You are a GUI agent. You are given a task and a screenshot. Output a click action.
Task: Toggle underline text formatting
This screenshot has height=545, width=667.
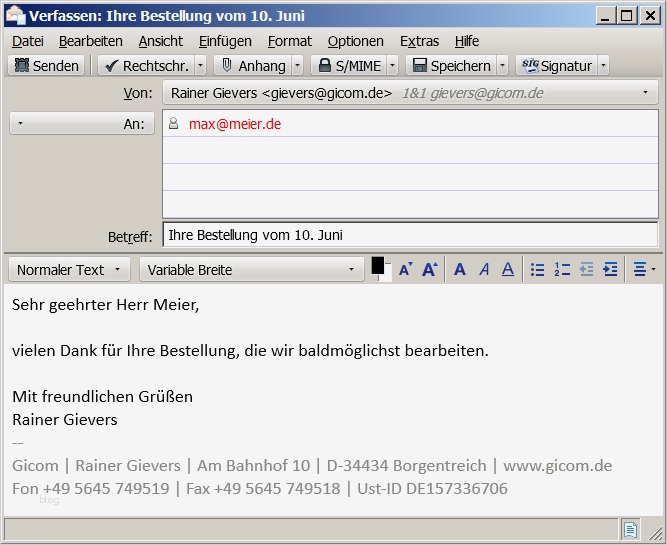coord(508,270)
